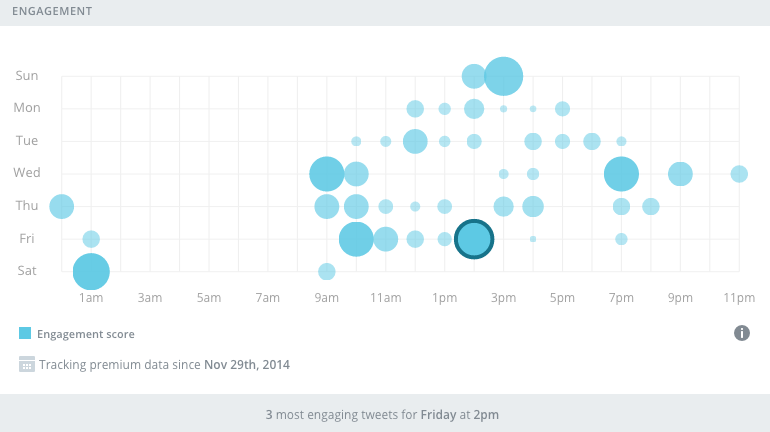The height and width of the screenshot is (432, 770).
Task: Select the Wednesday 9am engagement bubble
Action: pyautogui.click(x=327, y=174)
